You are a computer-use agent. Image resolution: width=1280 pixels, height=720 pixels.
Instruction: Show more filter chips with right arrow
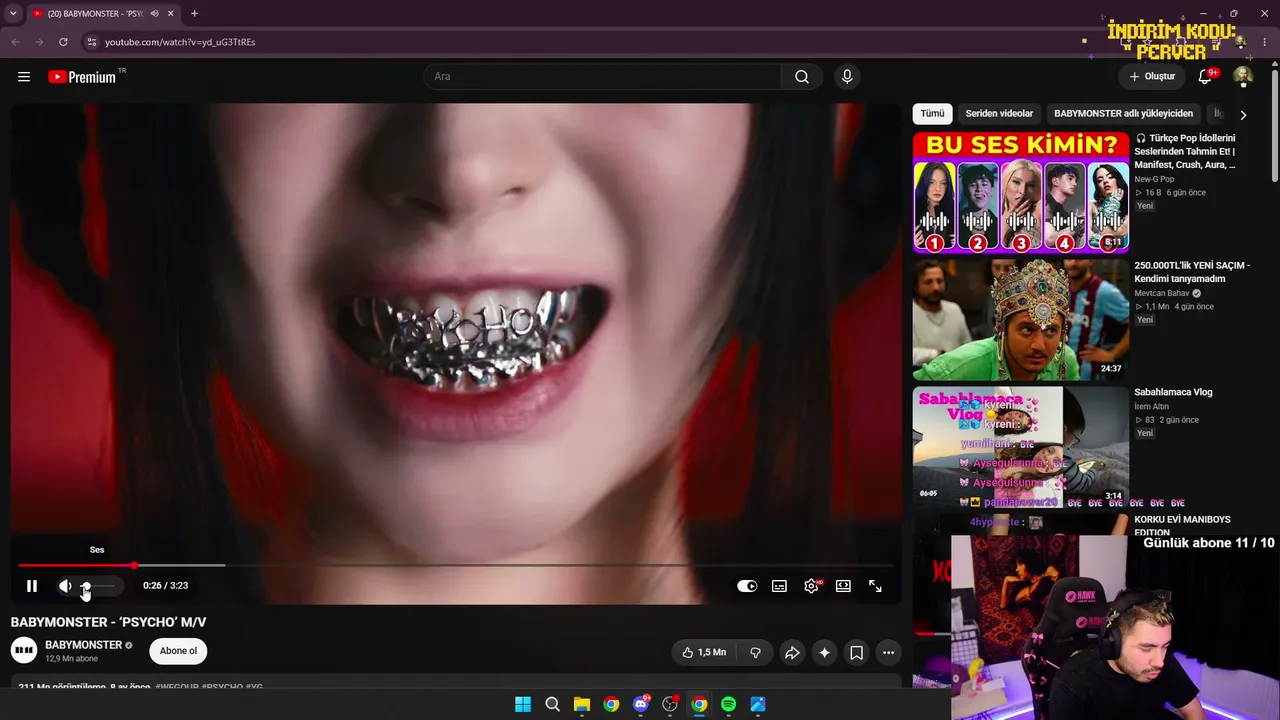click(1243, 115)
